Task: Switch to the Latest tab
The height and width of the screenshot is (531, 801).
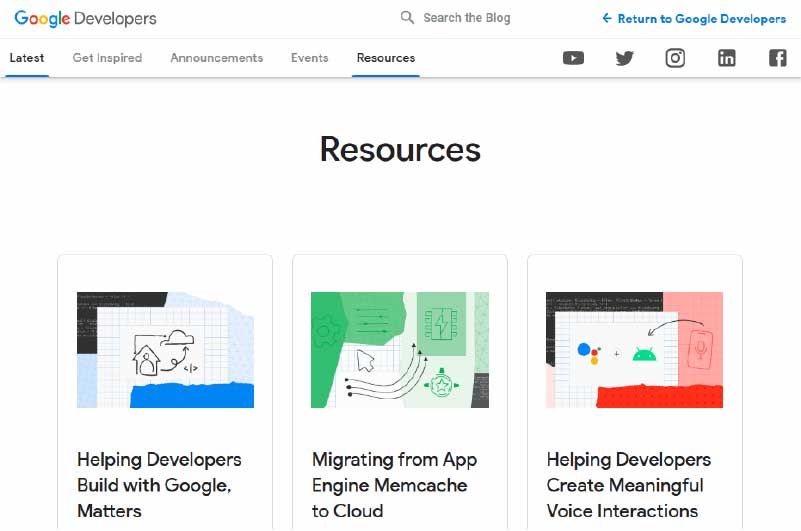Action: (x=27, y=58)
